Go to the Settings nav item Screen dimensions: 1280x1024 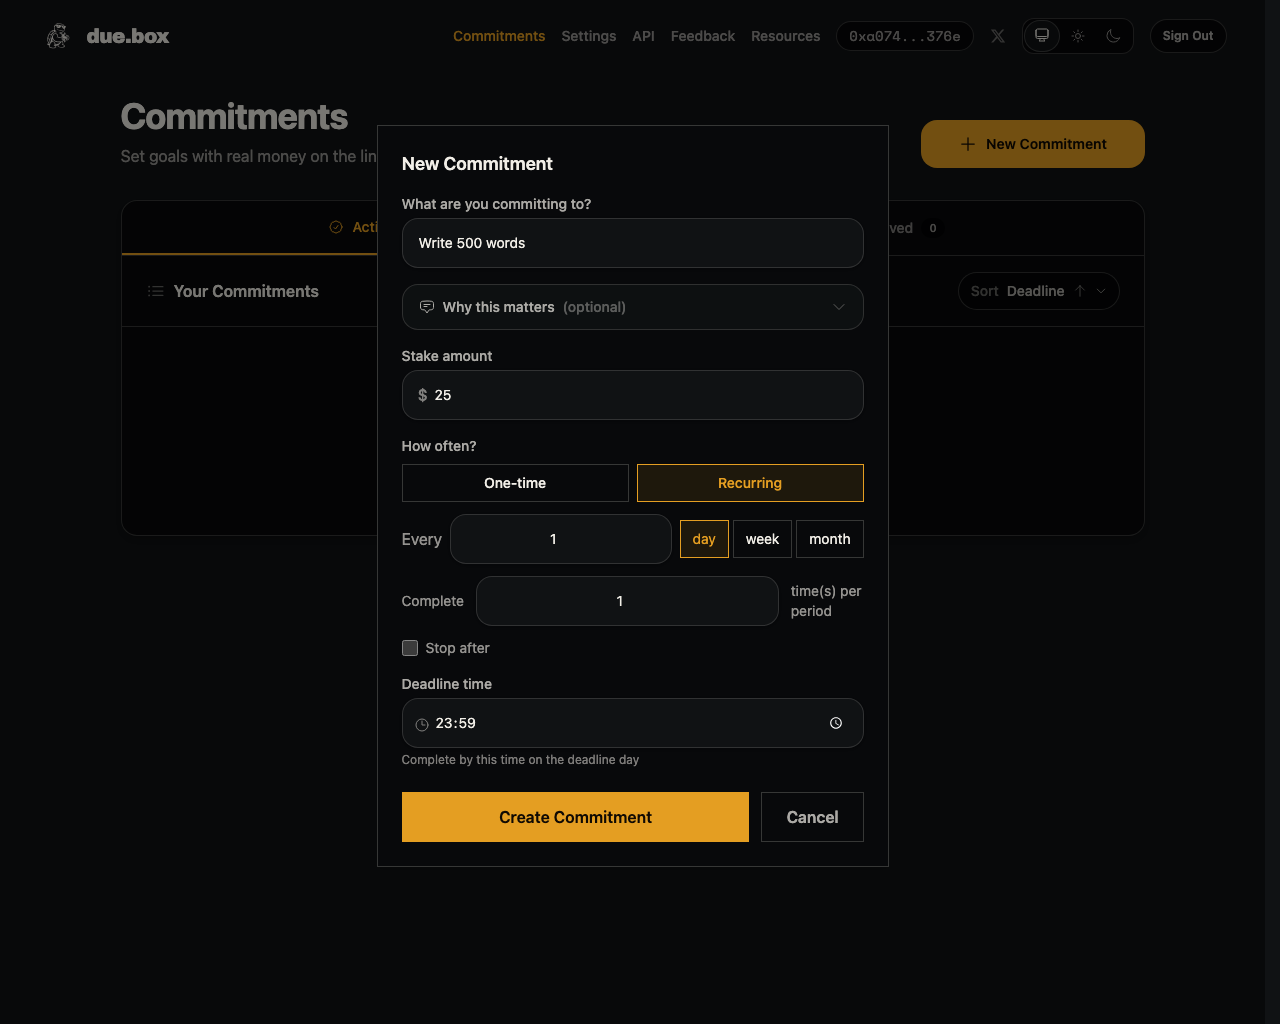click(x=588, y=36)
